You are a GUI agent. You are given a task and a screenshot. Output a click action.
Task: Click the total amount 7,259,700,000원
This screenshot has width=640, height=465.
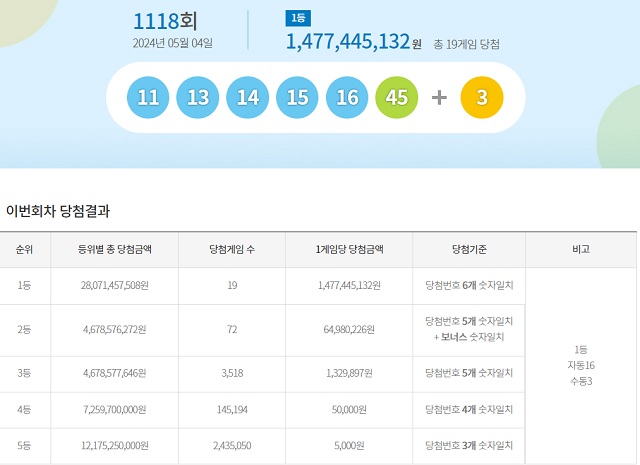pyautogui.click(x=115, y=409)
